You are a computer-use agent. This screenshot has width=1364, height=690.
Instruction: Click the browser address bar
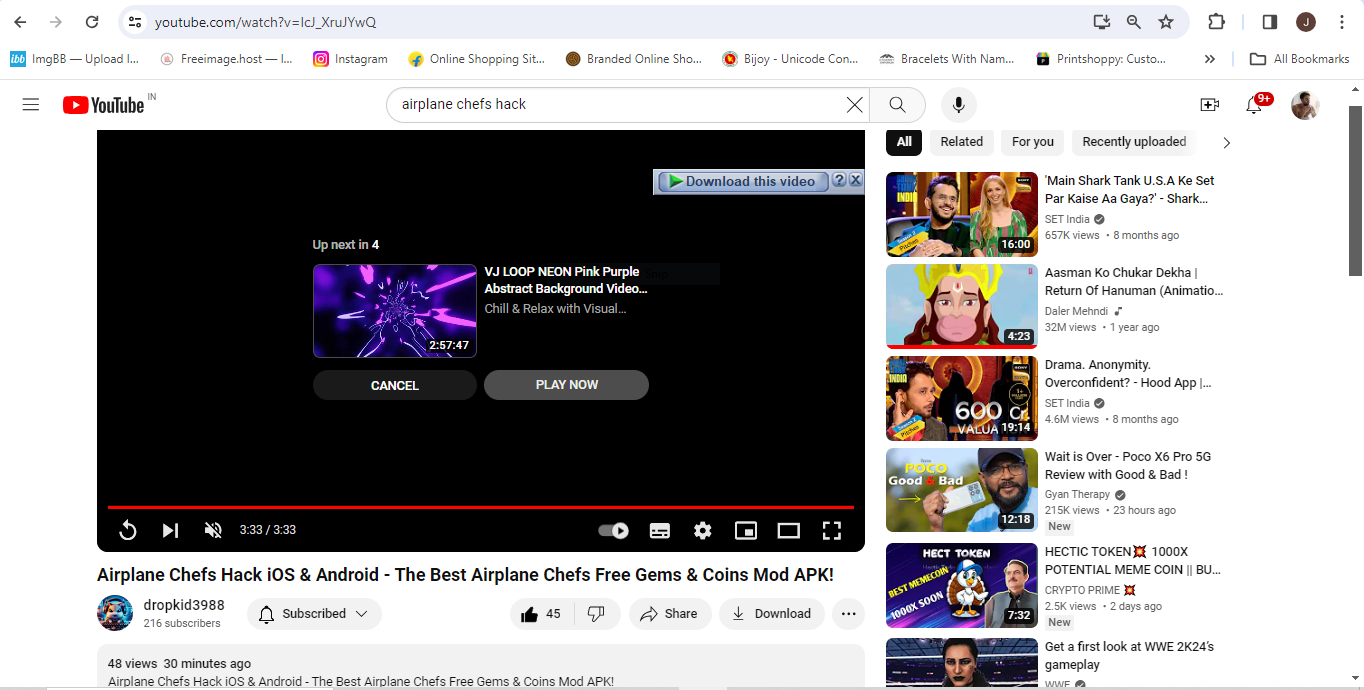coord(620,22)
